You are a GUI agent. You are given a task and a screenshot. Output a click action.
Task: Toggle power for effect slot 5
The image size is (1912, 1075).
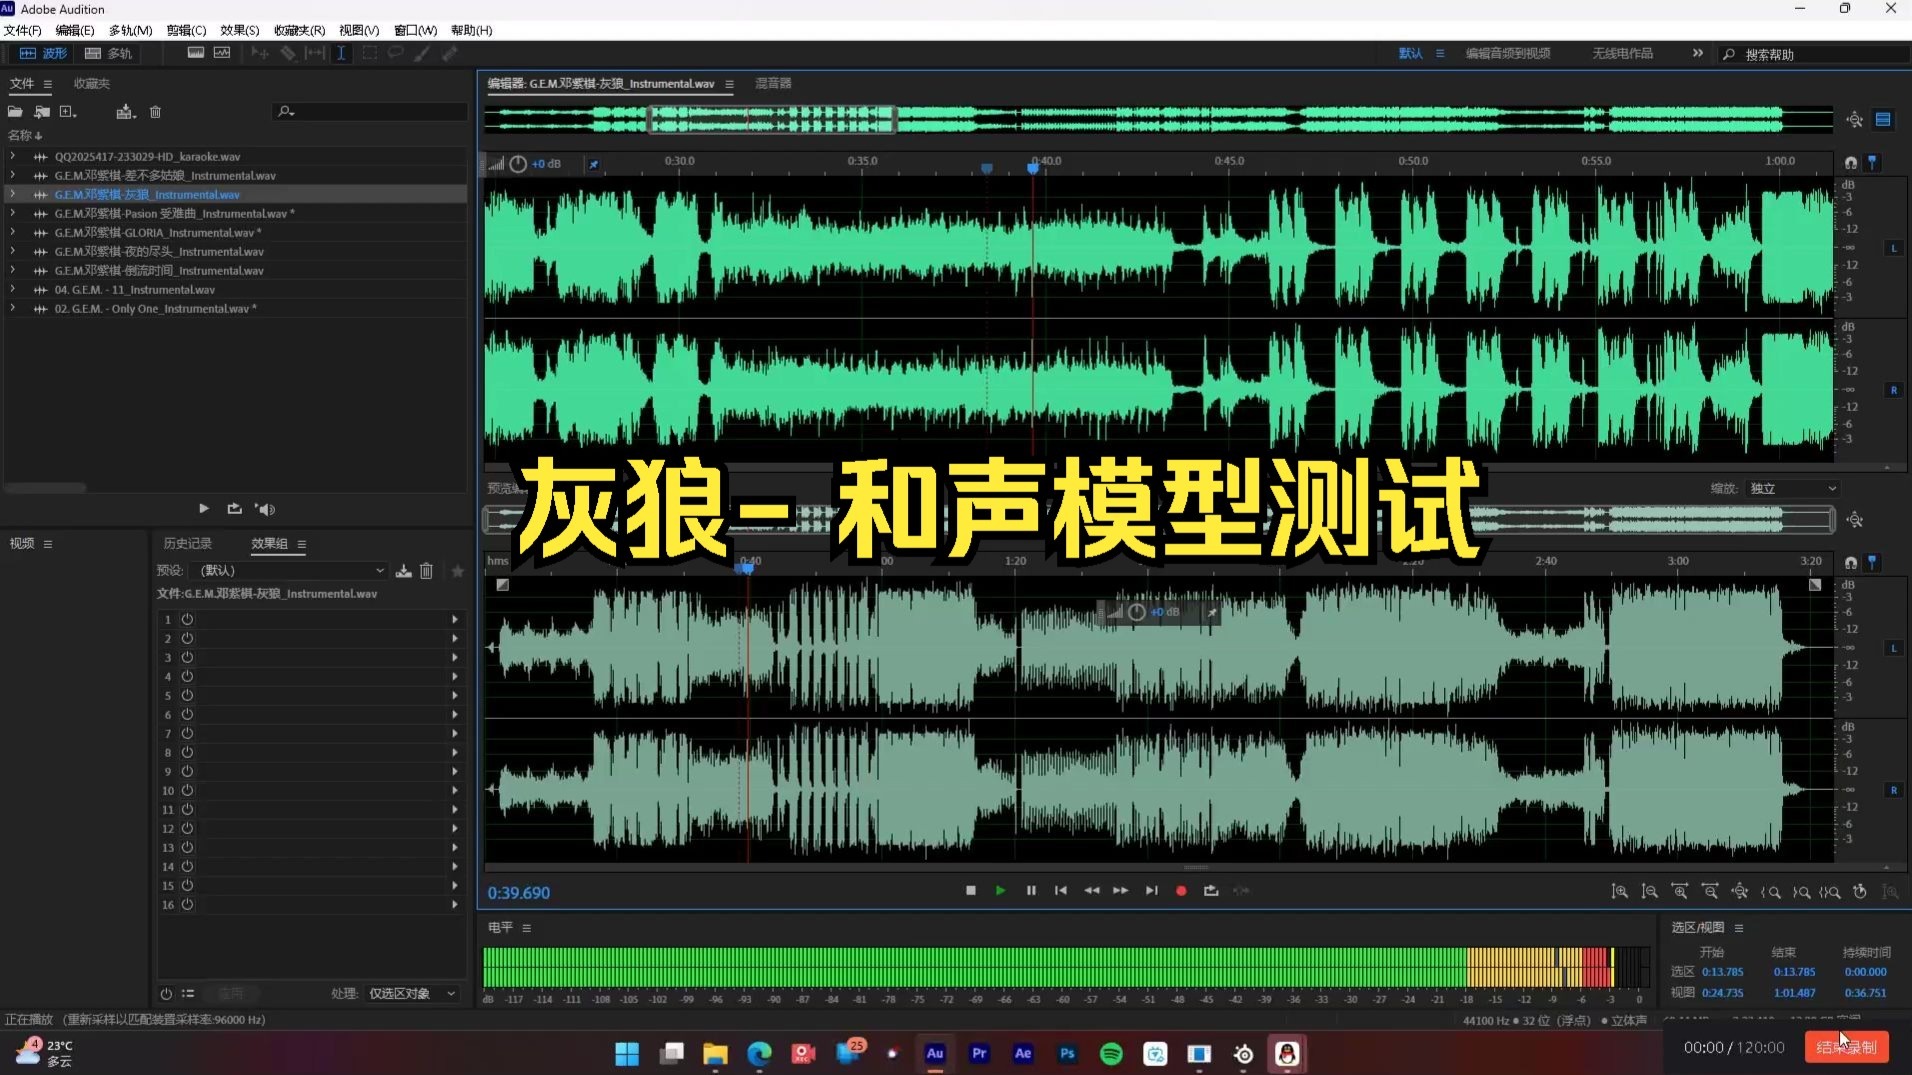[x=187, y=695]
